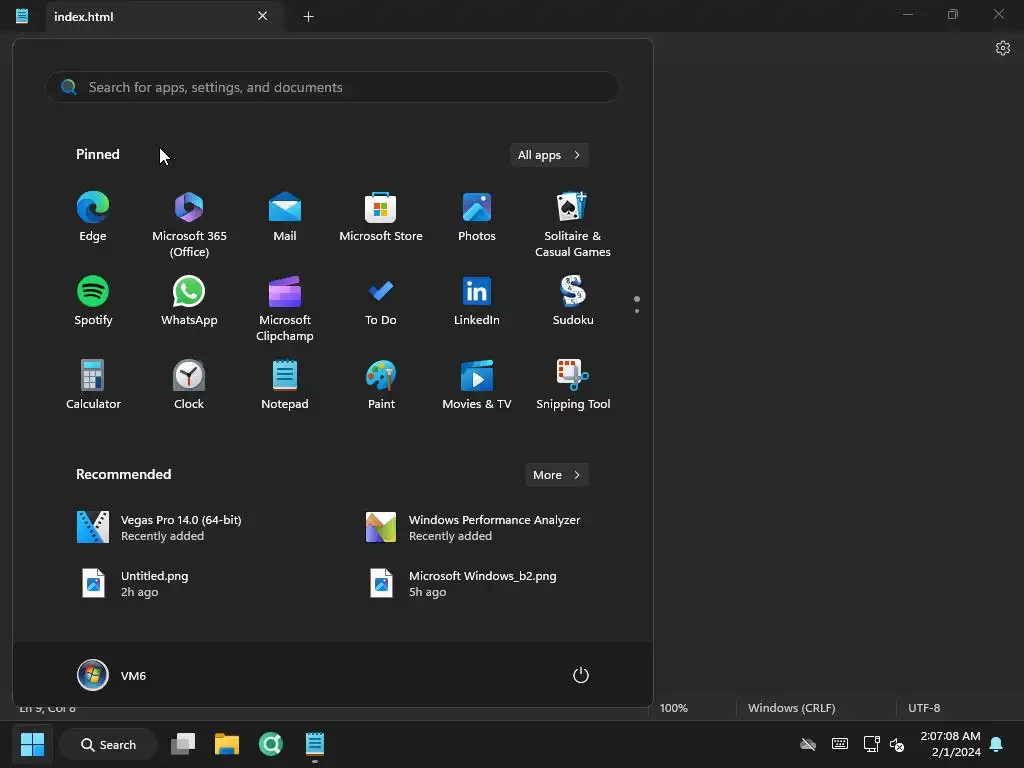
Task: Open Paint
Action: [x=381, y=385]
